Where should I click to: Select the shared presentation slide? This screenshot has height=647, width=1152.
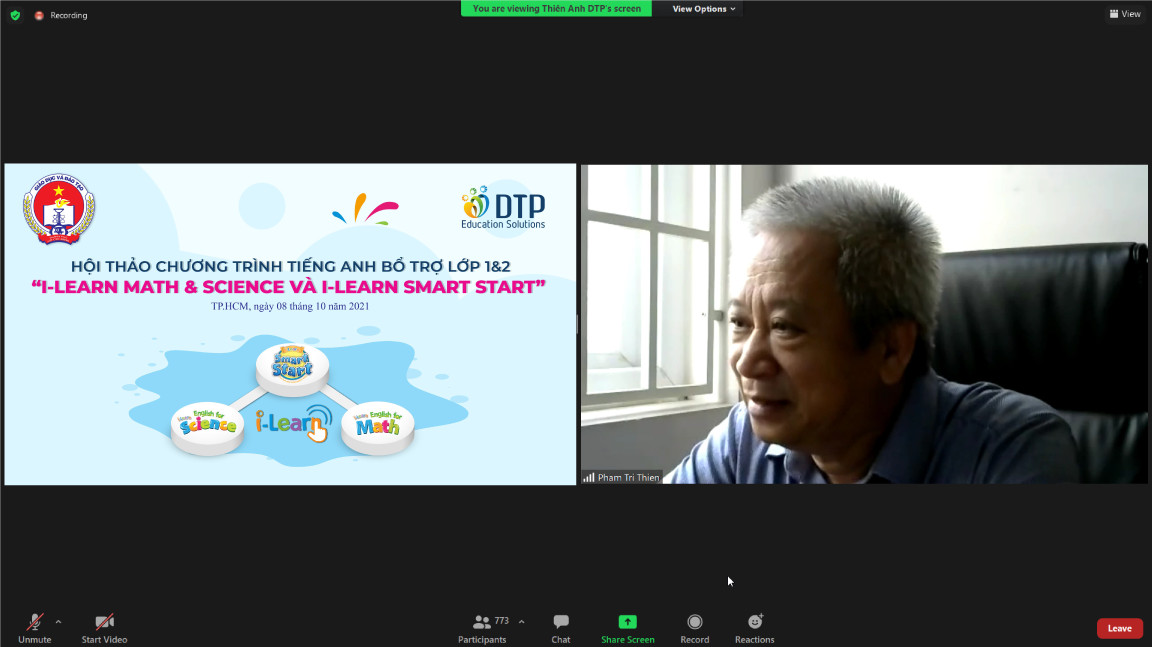[290, 324]
